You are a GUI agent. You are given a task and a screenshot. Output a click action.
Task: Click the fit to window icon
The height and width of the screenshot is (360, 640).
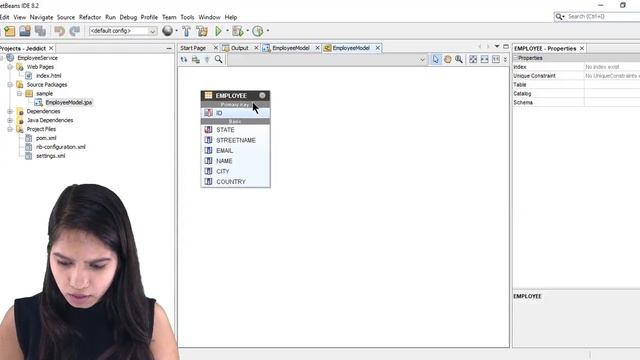point(473,60)
